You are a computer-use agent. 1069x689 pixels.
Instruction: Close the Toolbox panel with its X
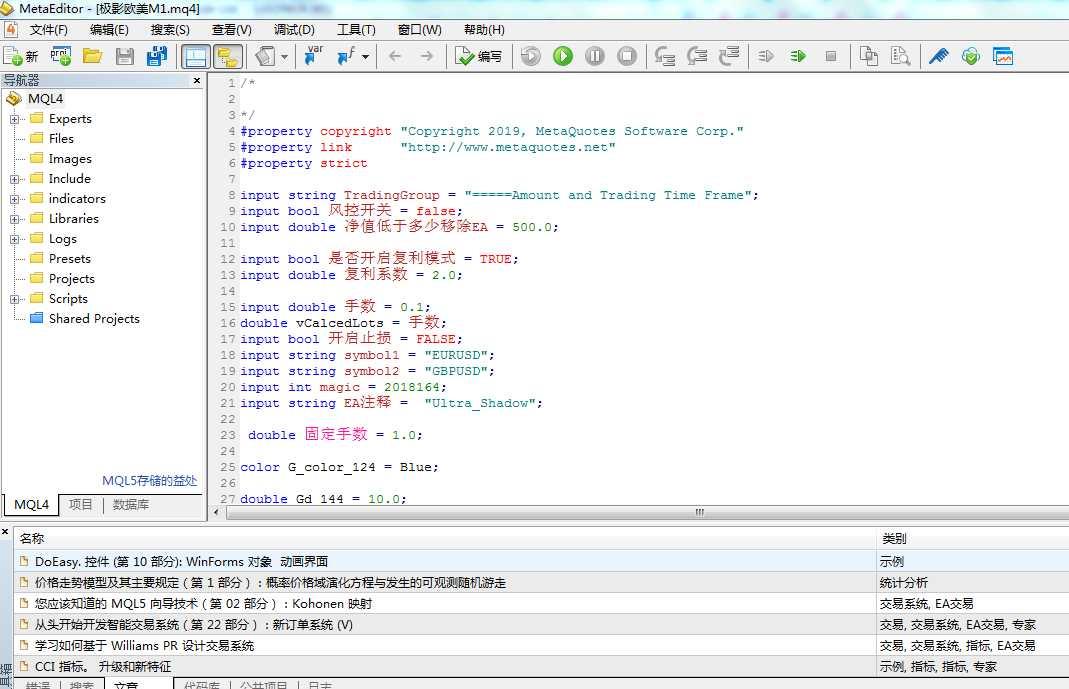point(5,532)
